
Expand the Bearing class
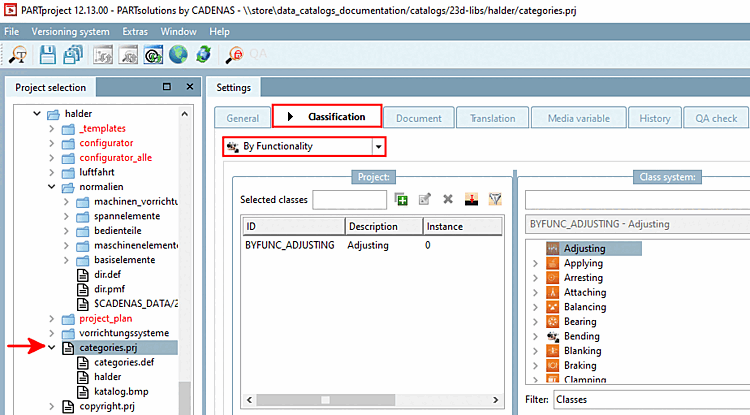(536, 322)
